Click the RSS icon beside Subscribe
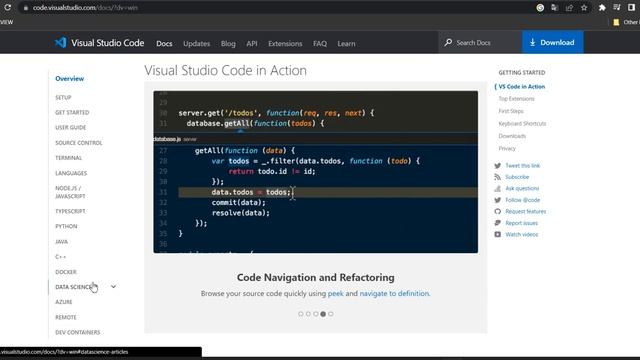The width and height of the screenshot is (640, 360). 498,177
